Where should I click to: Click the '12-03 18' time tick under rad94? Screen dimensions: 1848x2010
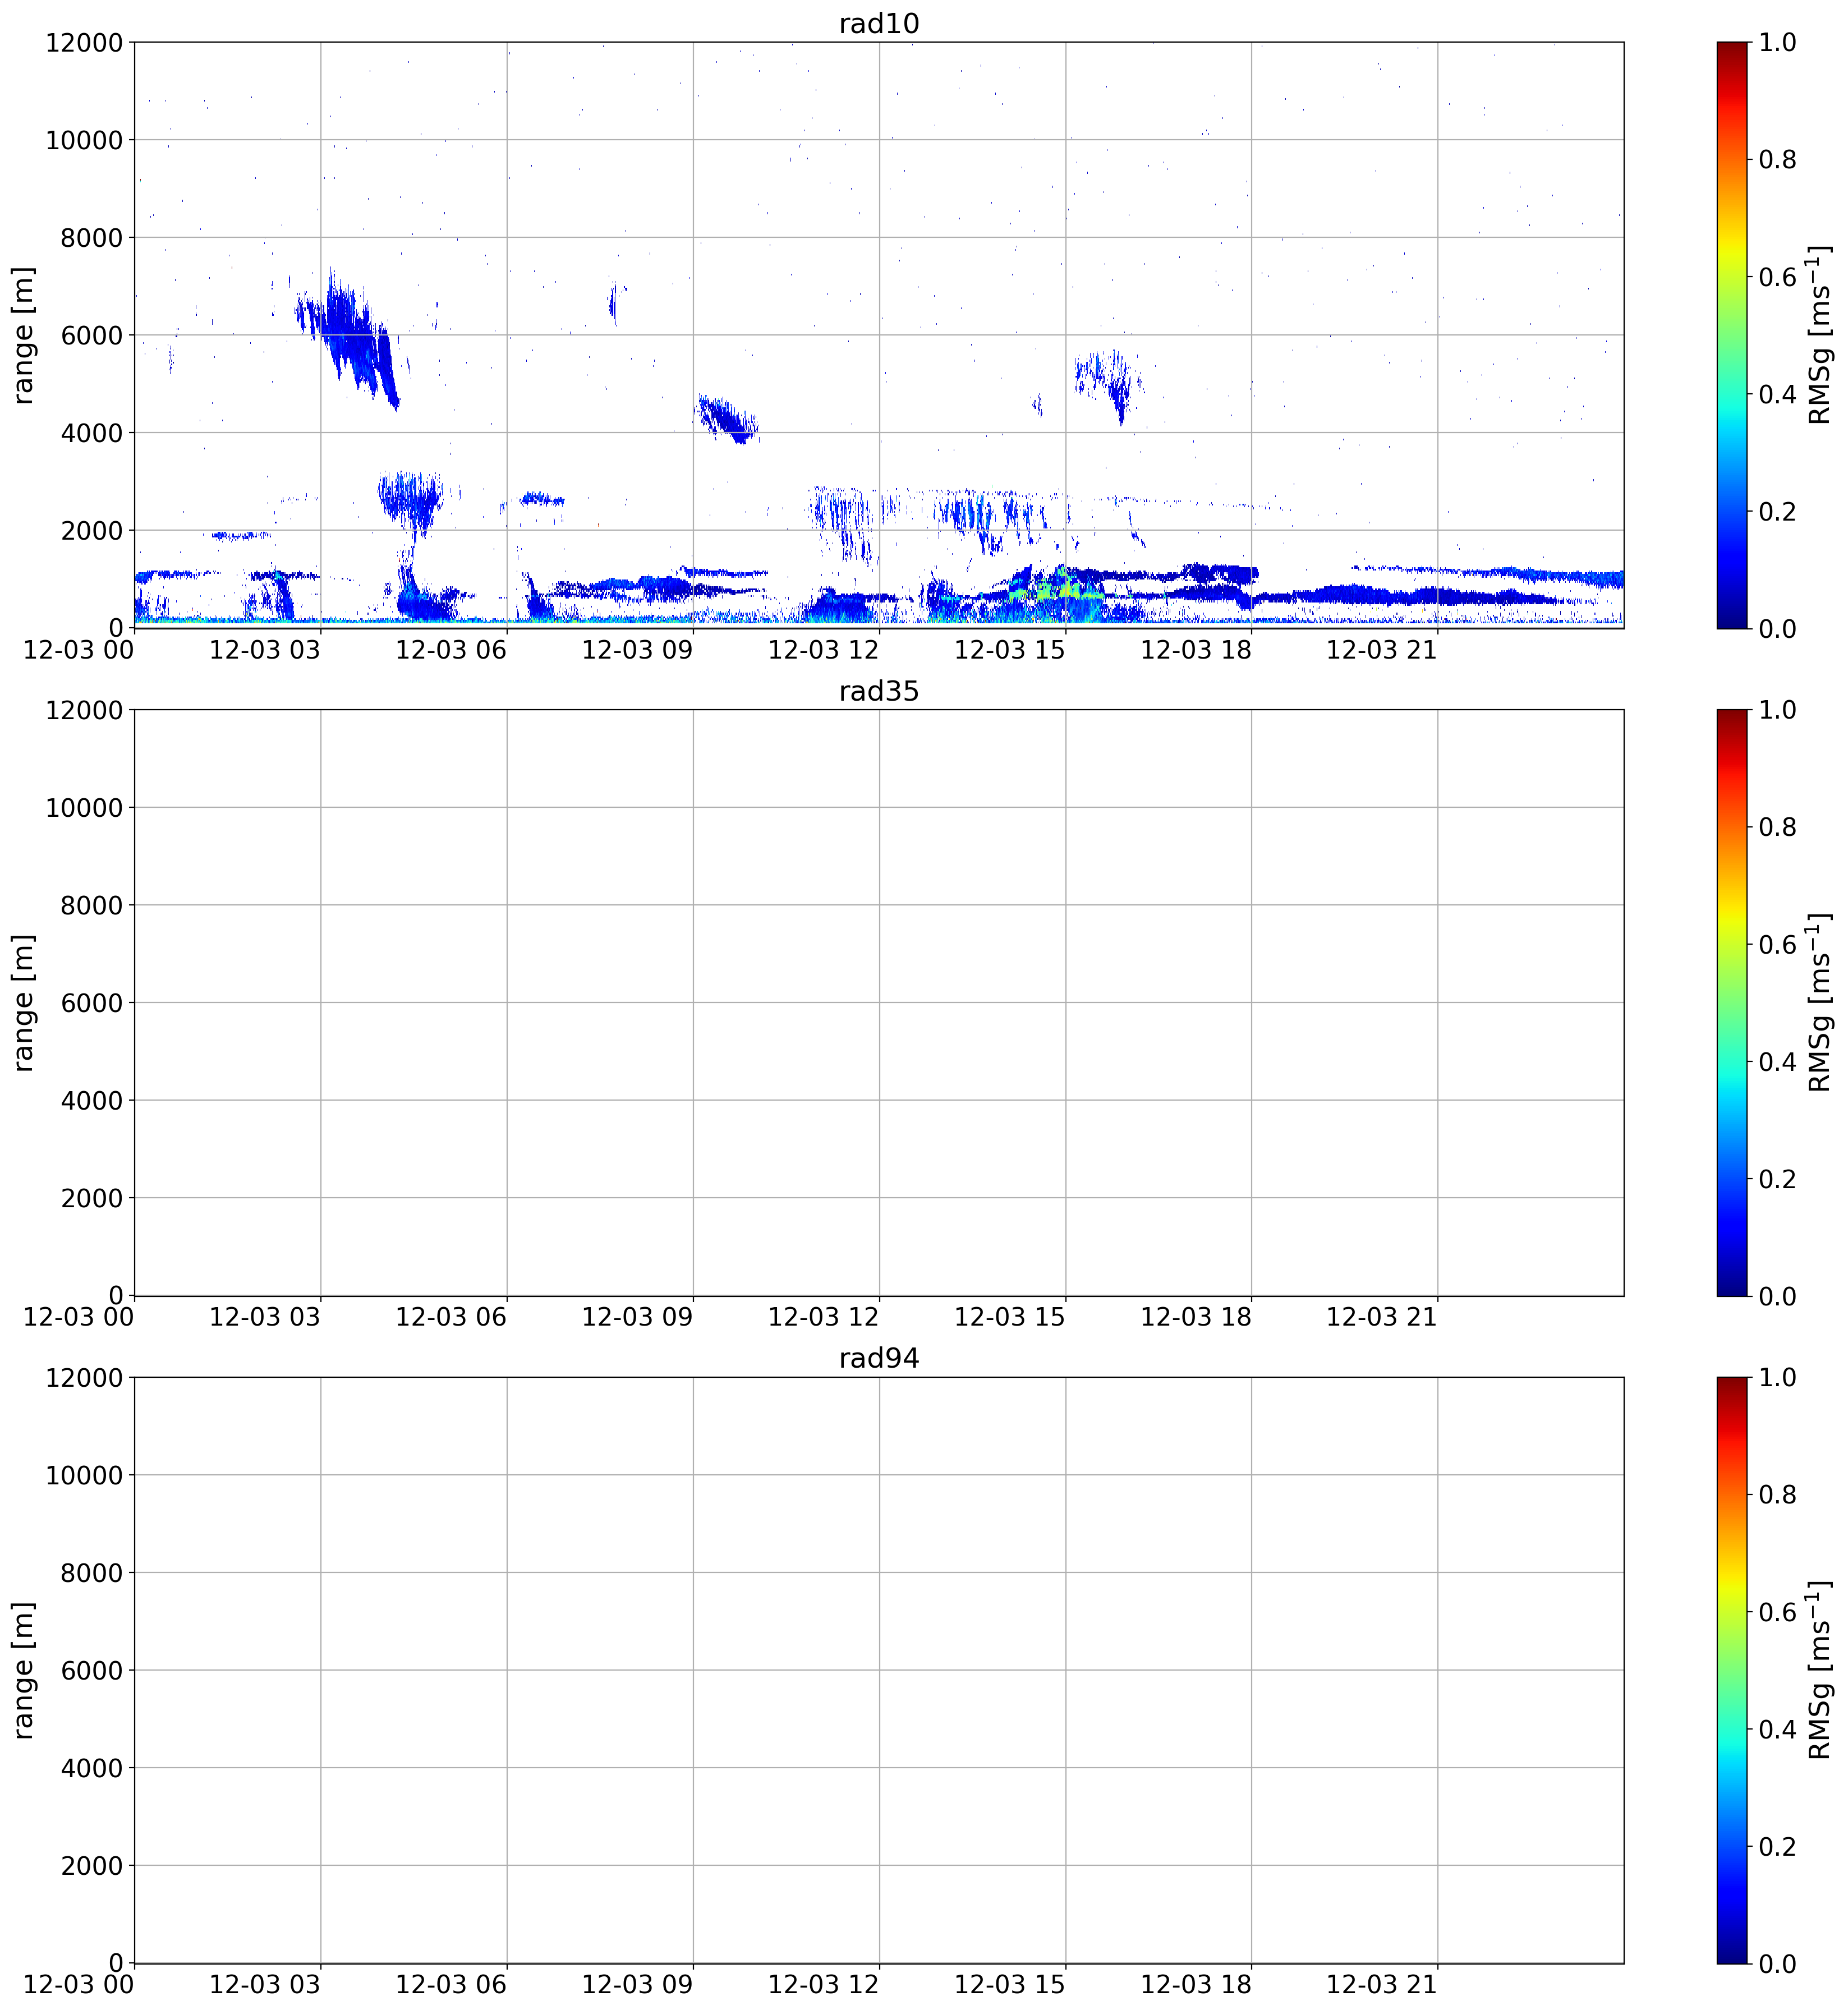[x=1196, y=1985]
